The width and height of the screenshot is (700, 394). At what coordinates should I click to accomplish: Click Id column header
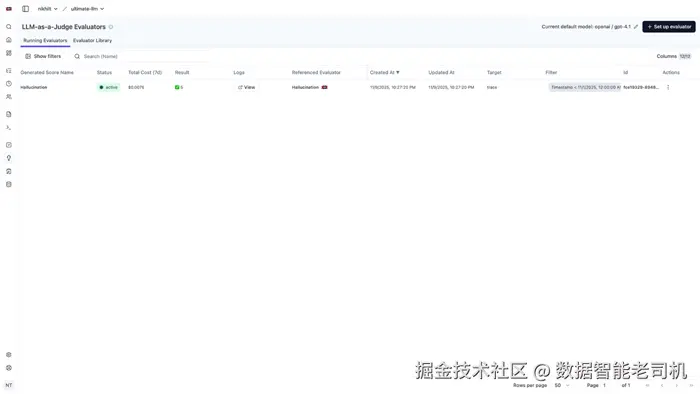pos(625,72)
